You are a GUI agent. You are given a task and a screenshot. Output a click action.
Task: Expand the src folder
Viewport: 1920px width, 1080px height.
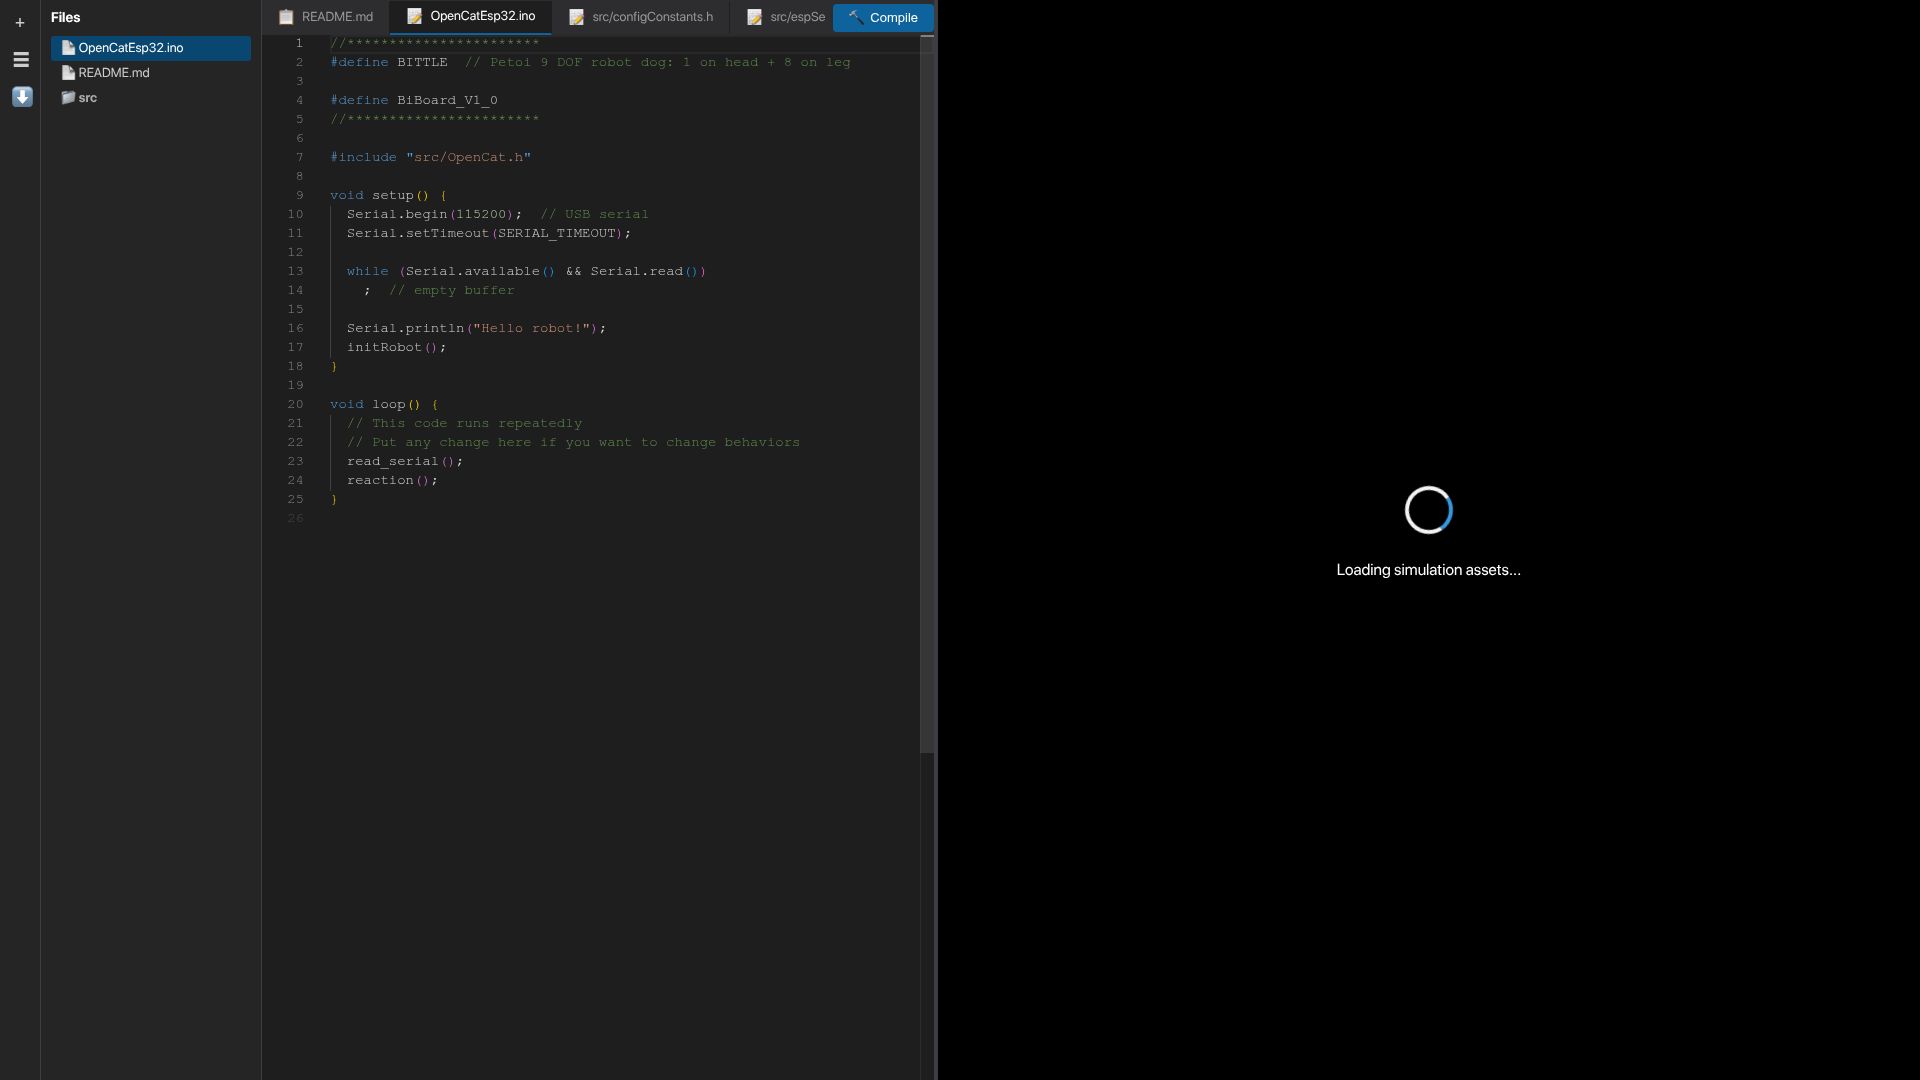(151, 98)
